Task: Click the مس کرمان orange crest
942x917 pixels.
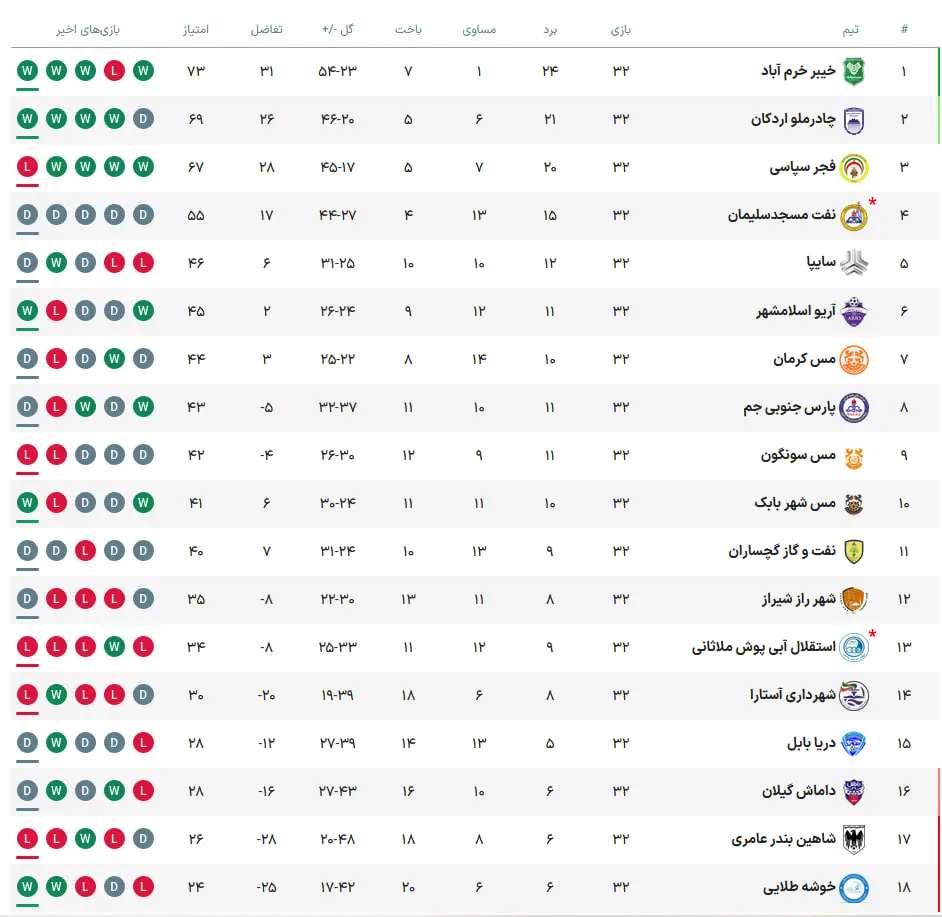Action: pos(853,359)
